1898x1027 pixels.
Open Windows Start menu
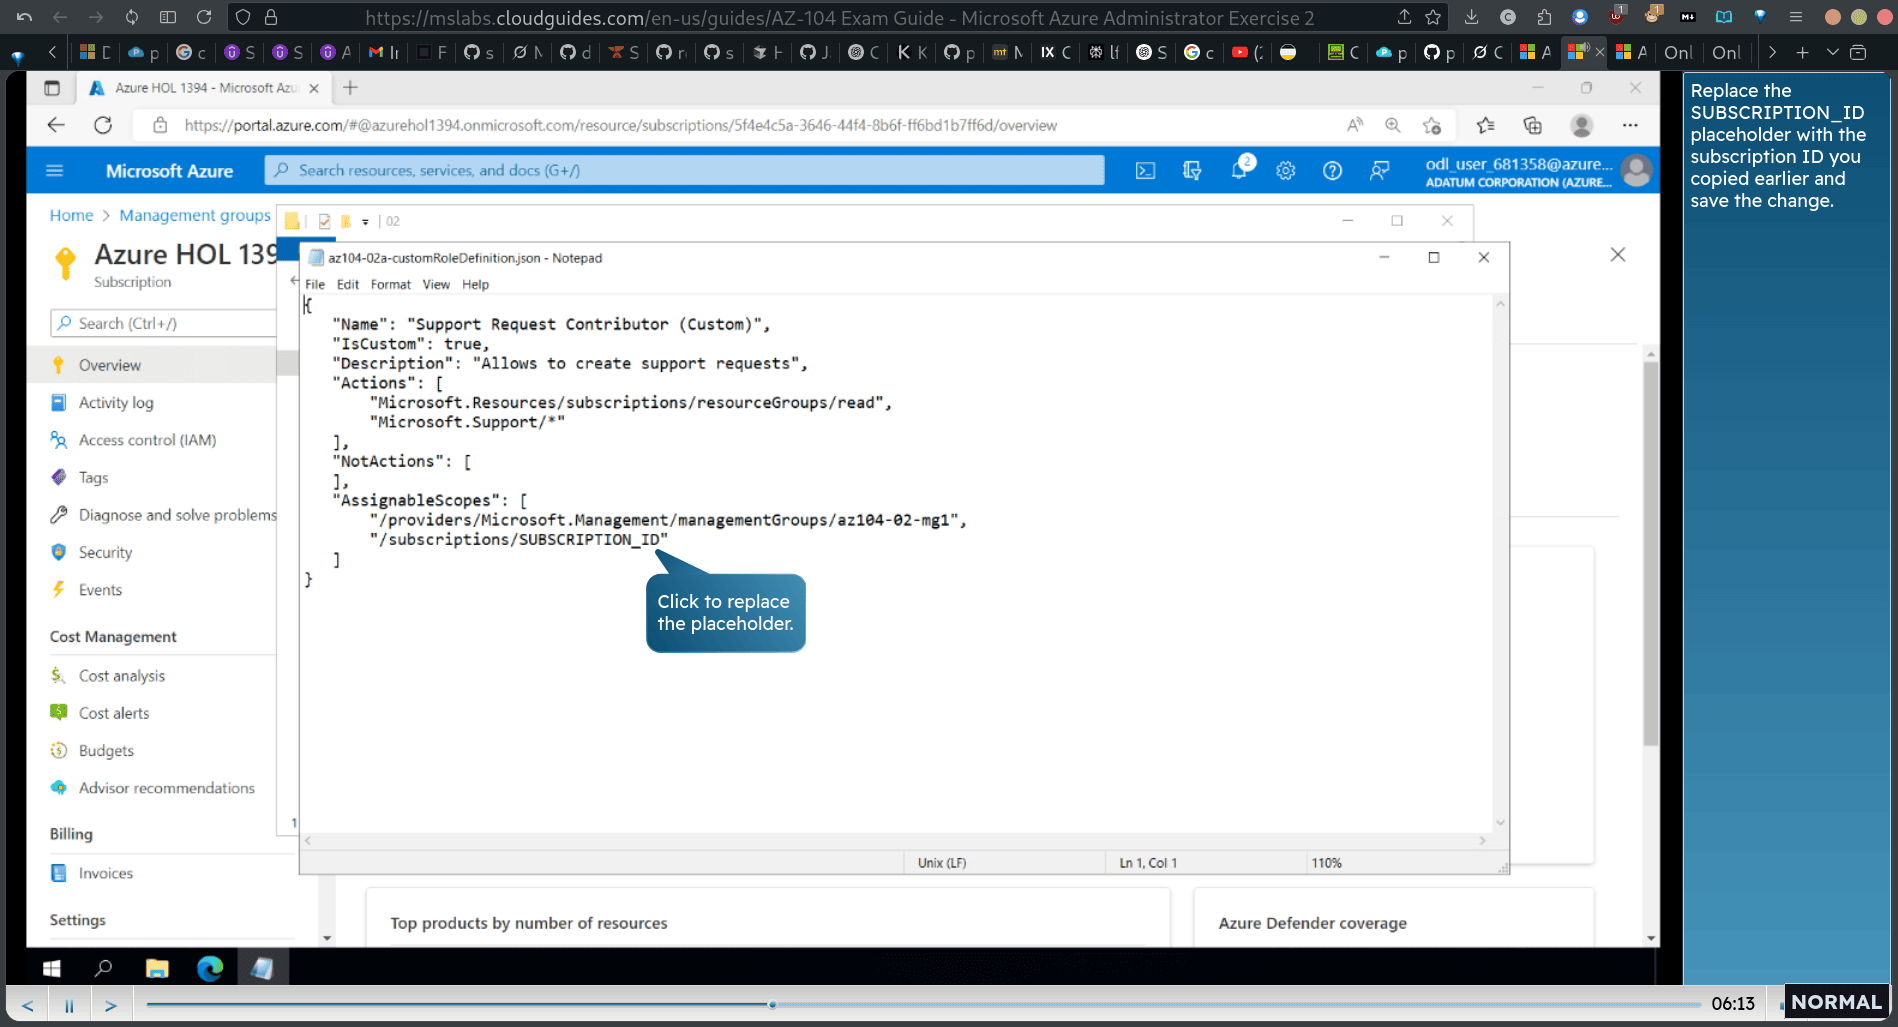52,968
